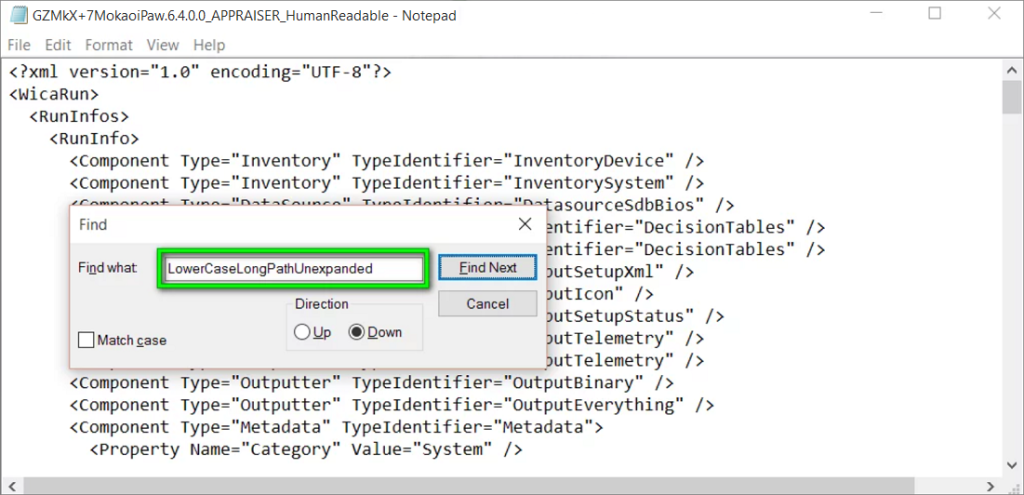
Task: Open the Edit menu
Action: tap(58, 45)
